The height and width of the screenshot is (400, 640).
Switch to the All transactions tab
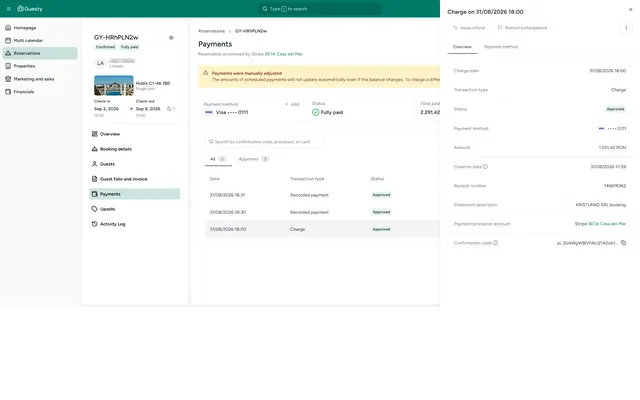coord(218,159)
